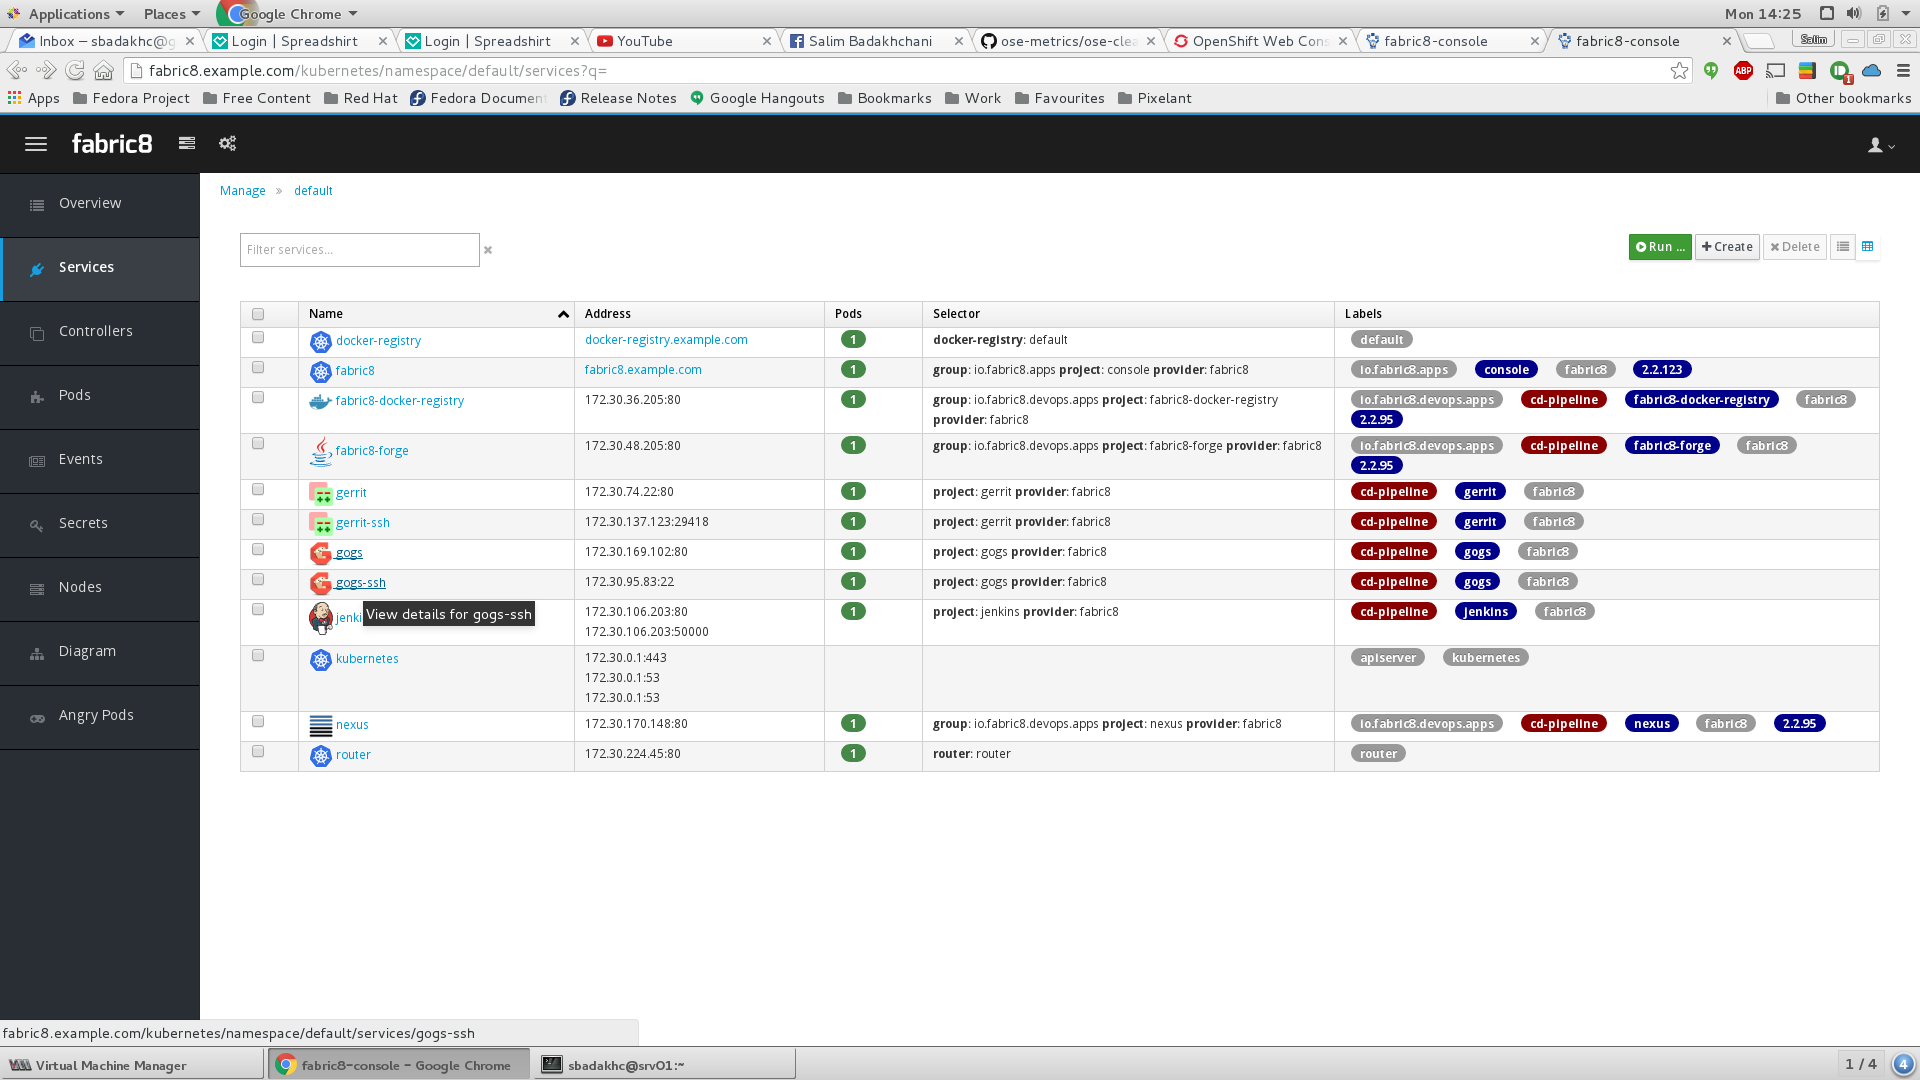Toggle the select-all services checkbox
The image size is (1920, 1080).
(x=258, y=314)
